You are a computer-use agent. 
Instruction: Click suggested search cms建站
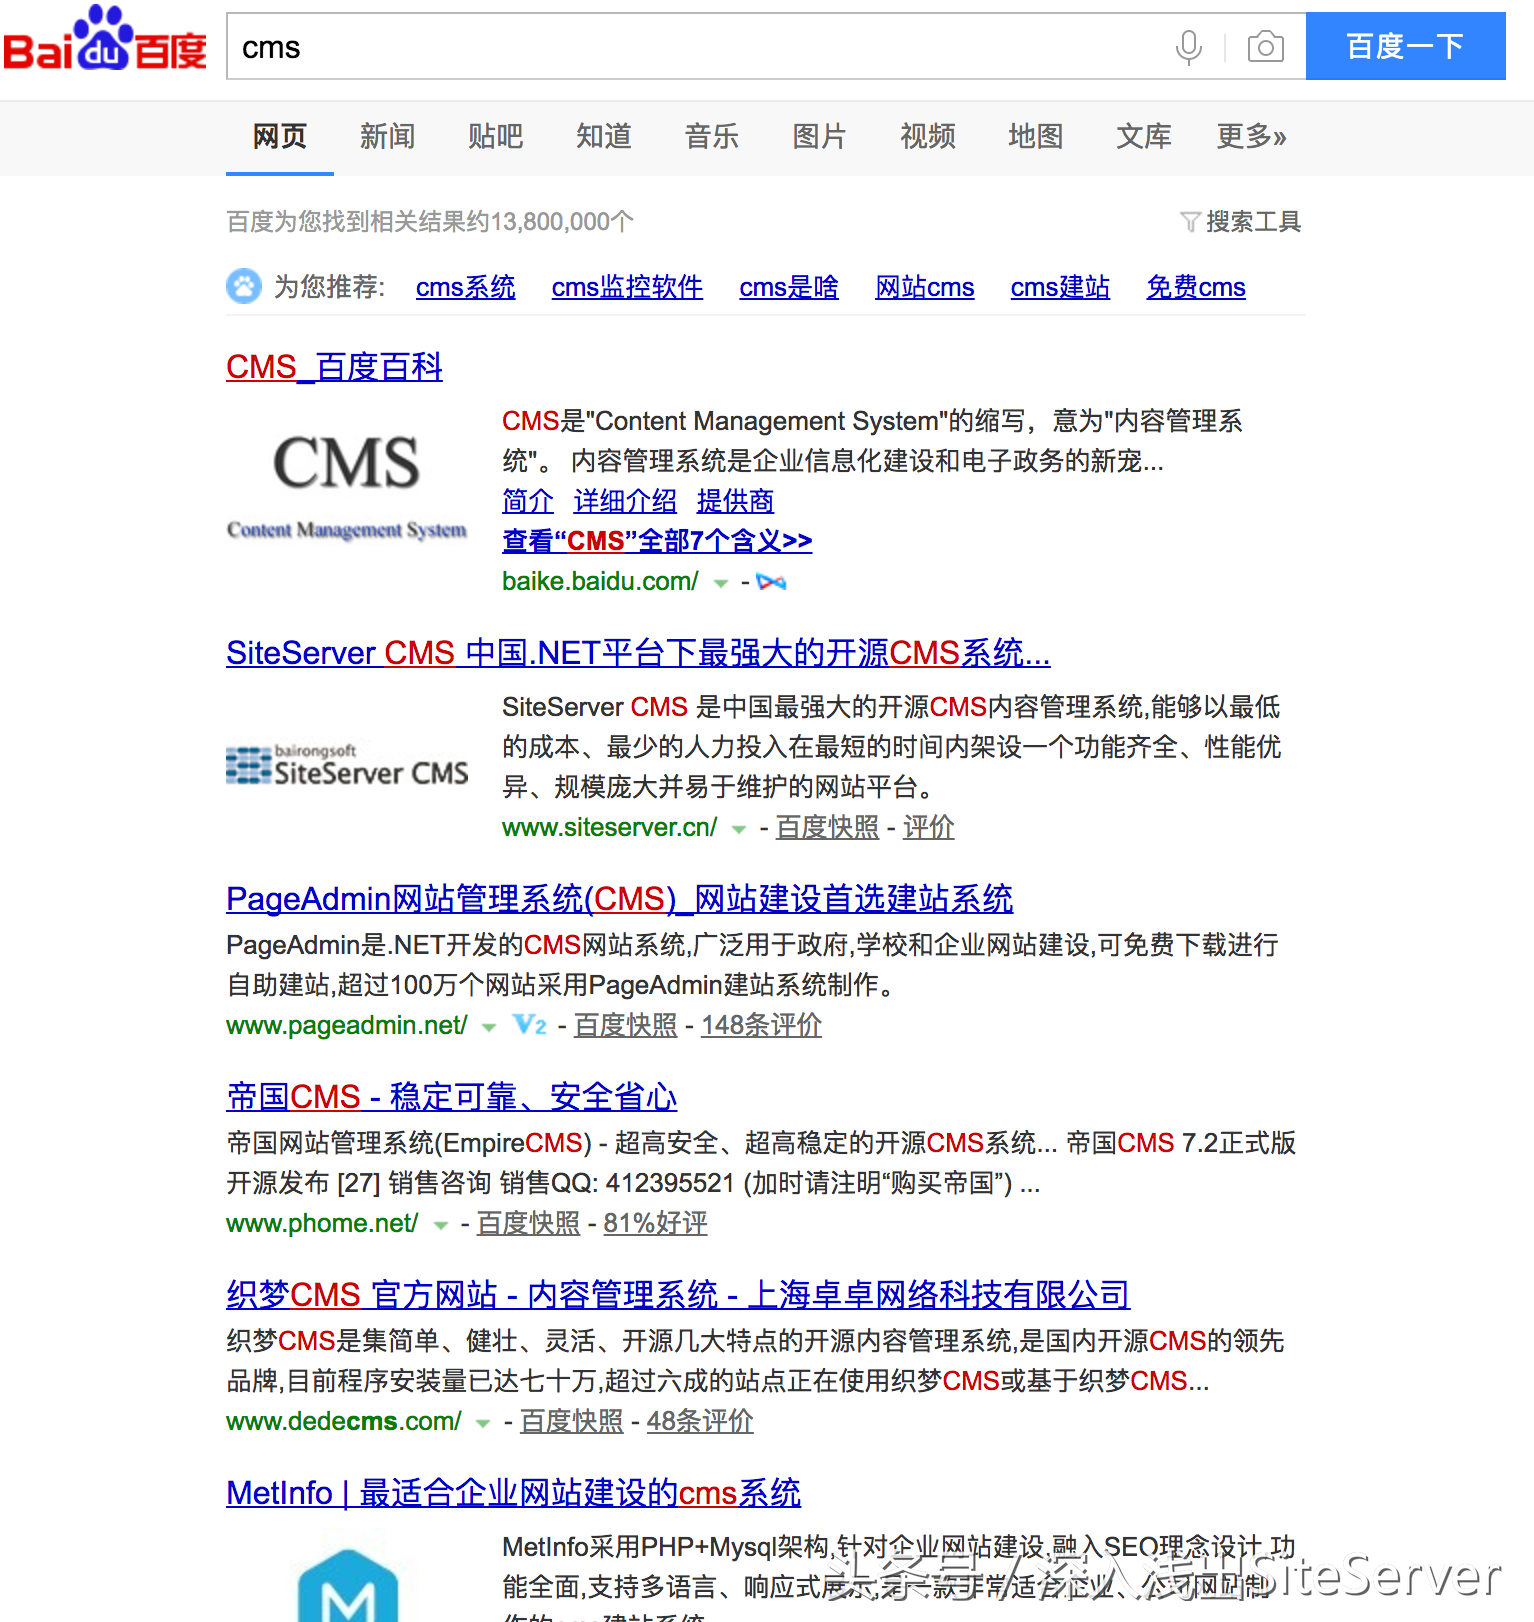[1060, 287]
